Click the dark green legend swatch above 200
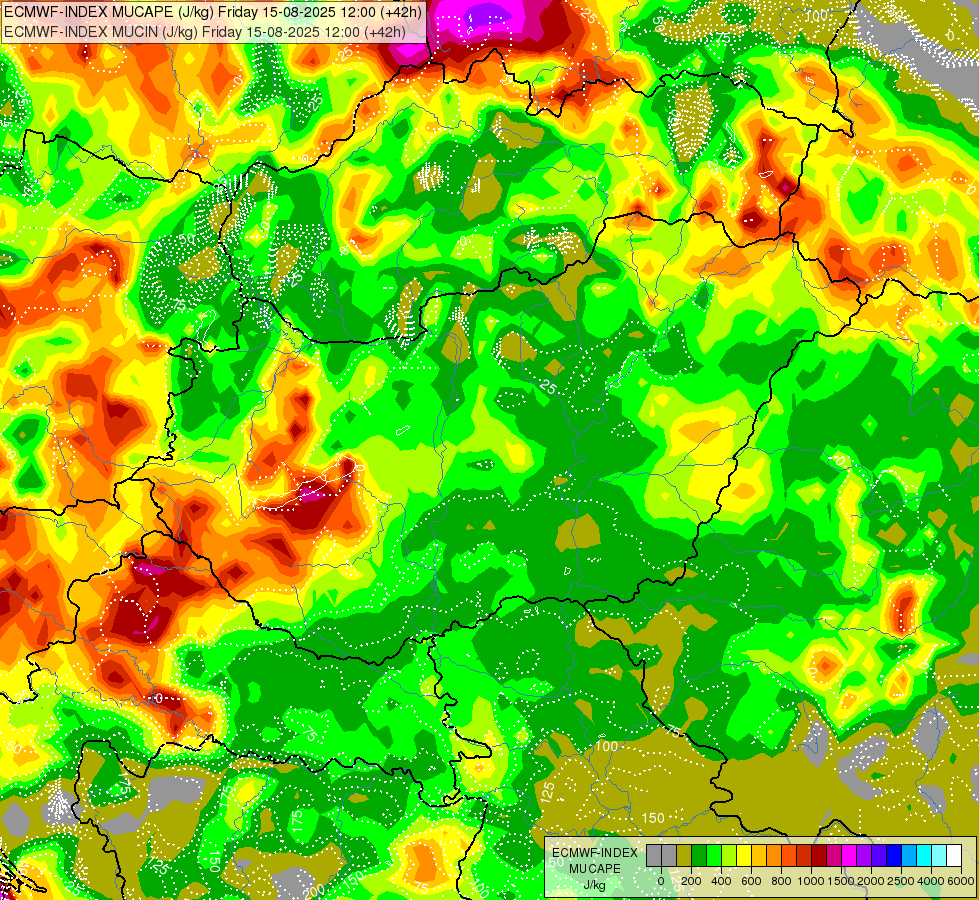The height and width of the screenshot is (900, 979). tap(699, 855)
